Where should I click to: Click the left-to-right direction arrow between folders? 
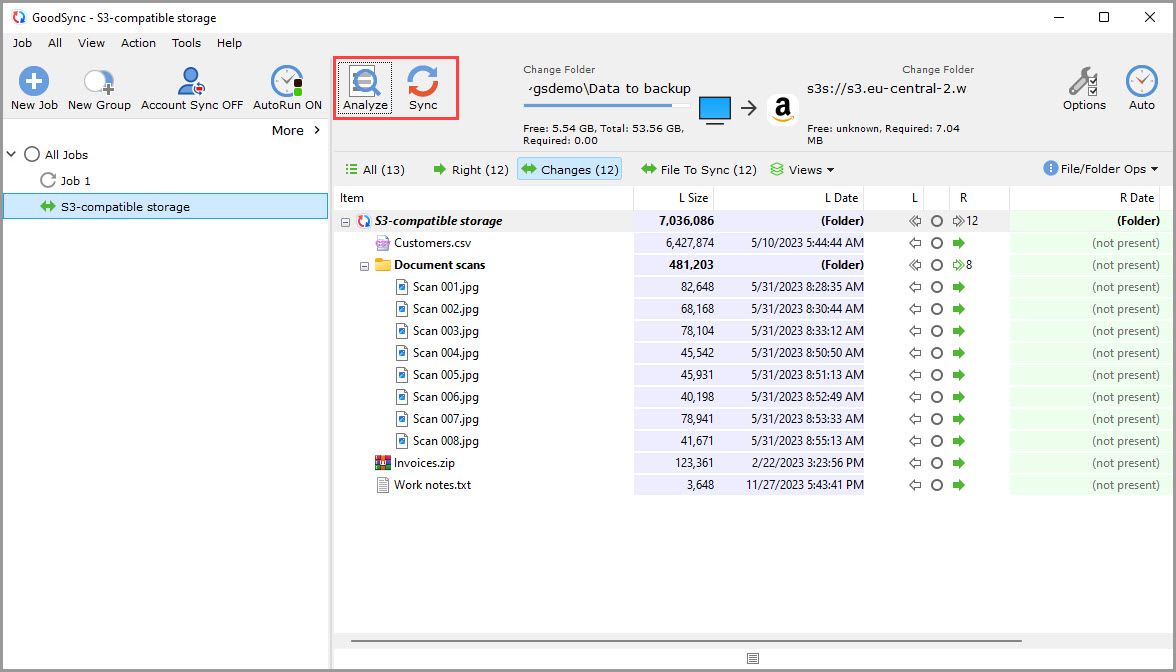coord(748,110)
